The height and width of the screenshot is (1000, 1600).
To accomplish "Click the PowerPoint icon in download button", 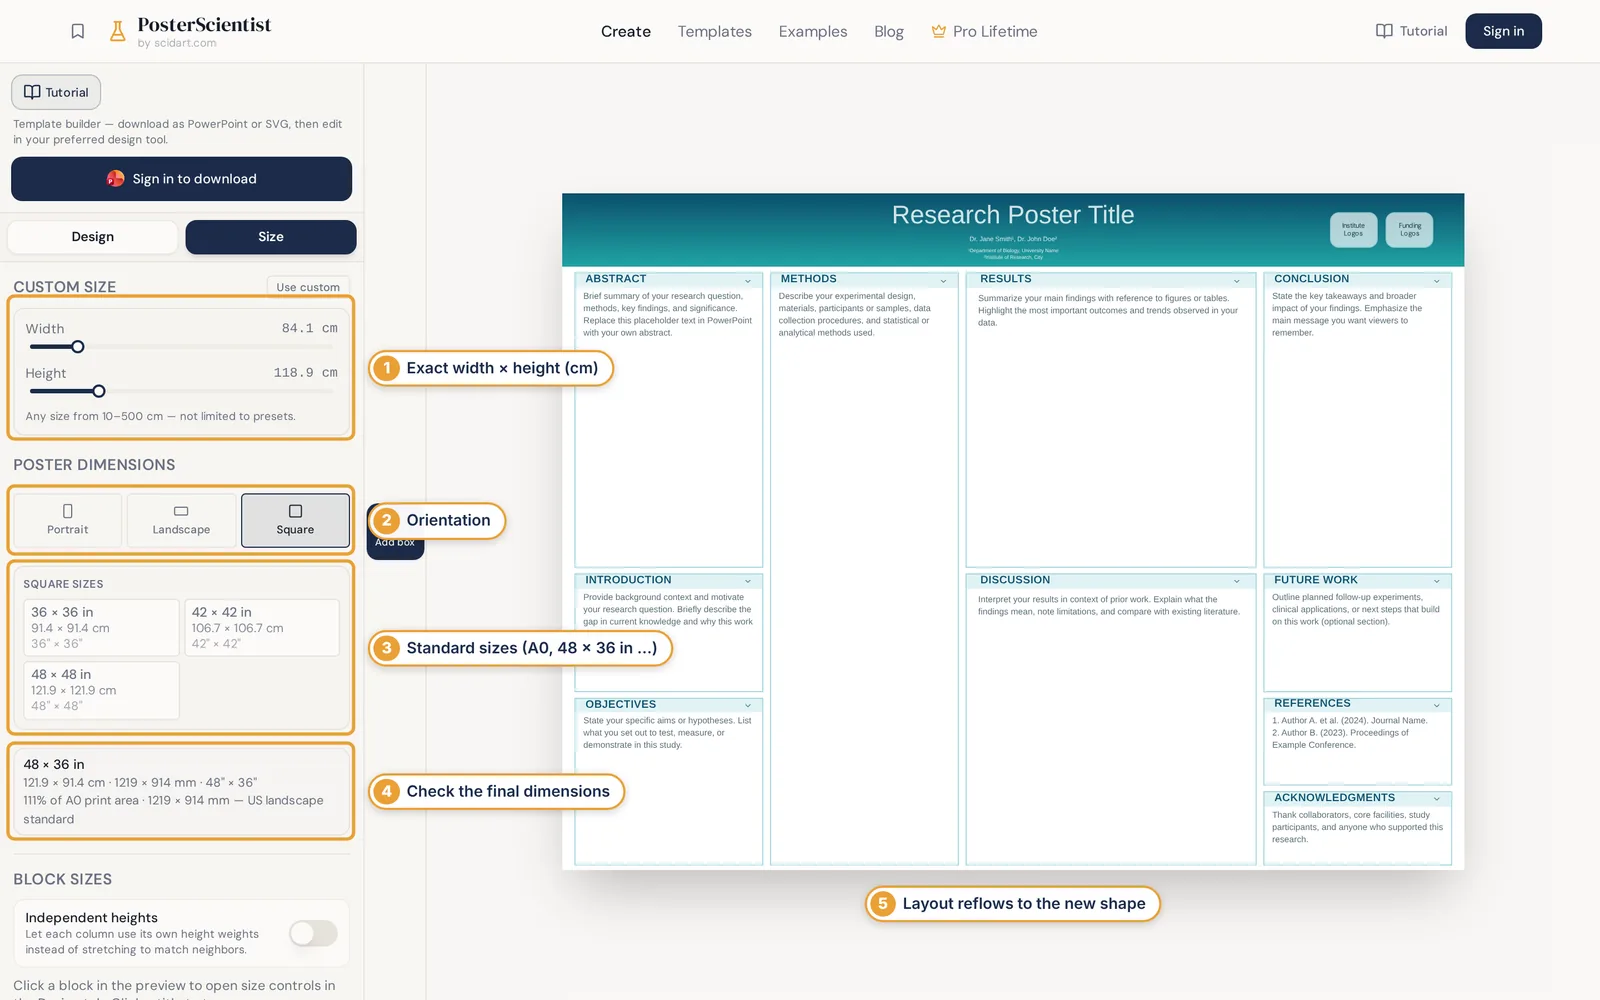I will pos(116,179).
